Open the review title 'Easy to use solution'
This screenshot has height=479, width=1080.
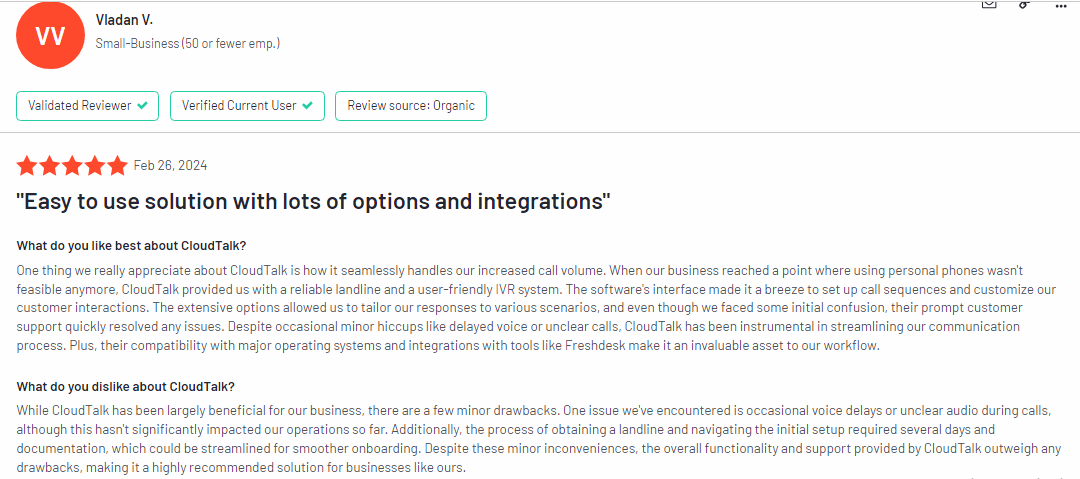pyautogui.click(x=313, y=202)
